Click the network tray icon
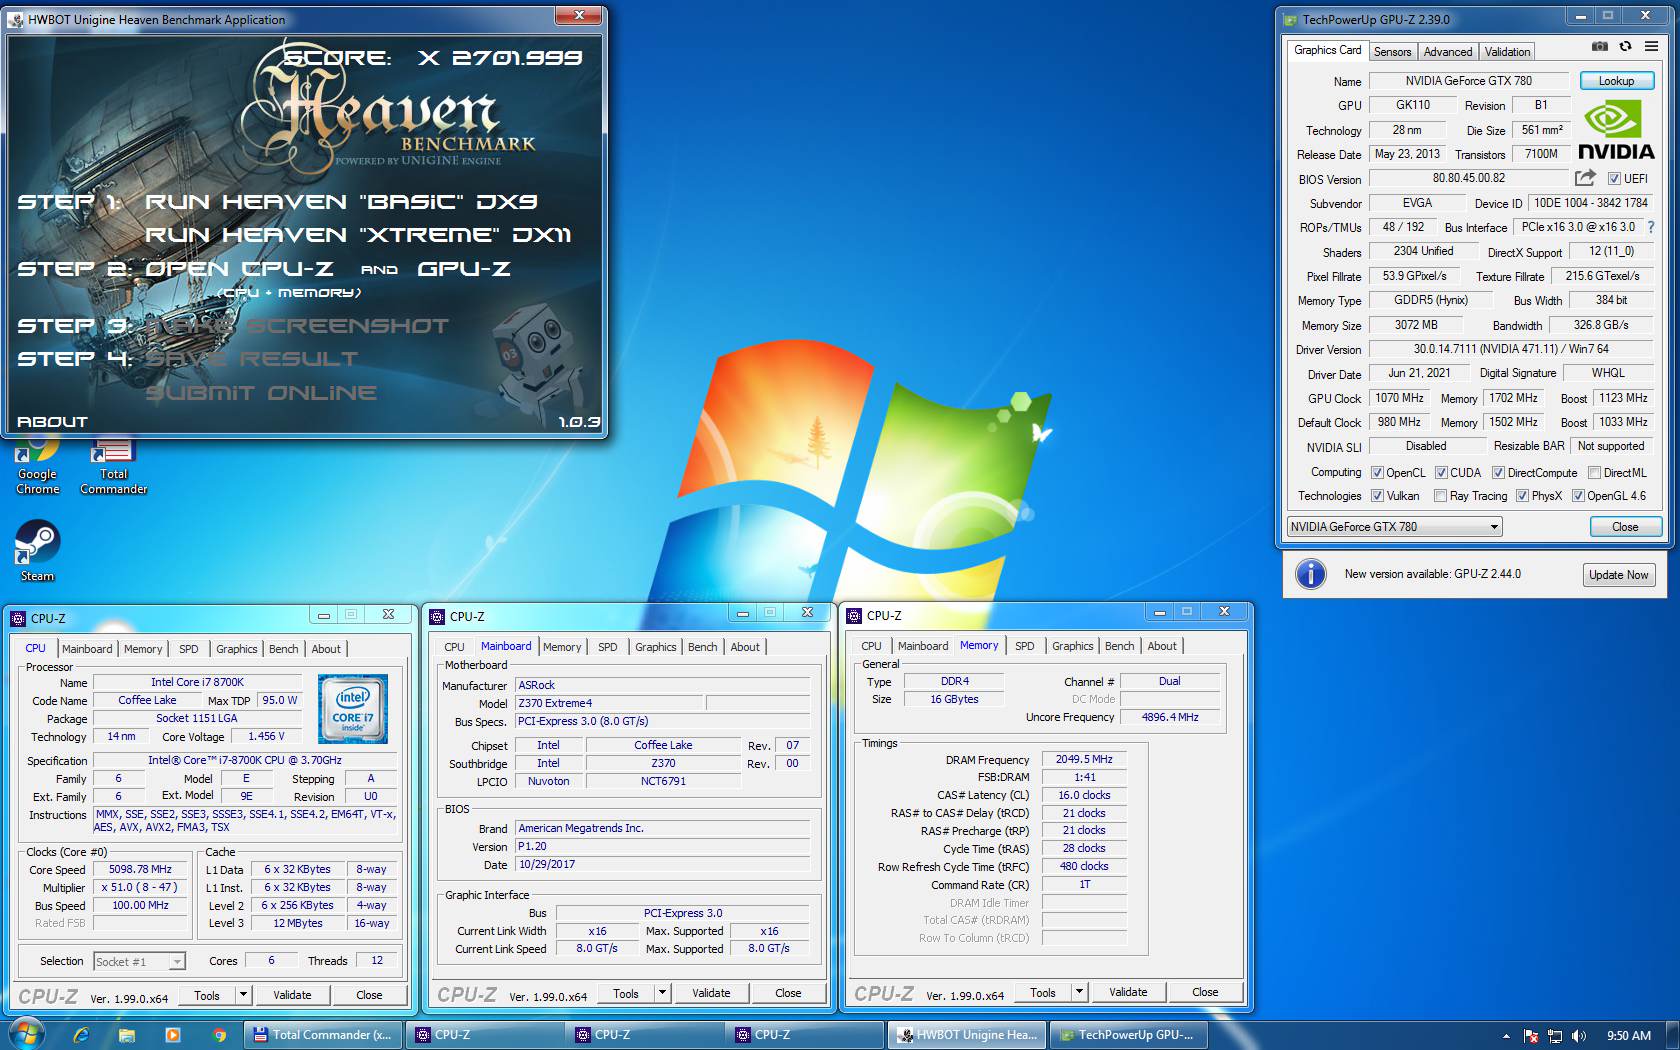This screenshot has width=1680, height=1050. tap(1555, 1036)
